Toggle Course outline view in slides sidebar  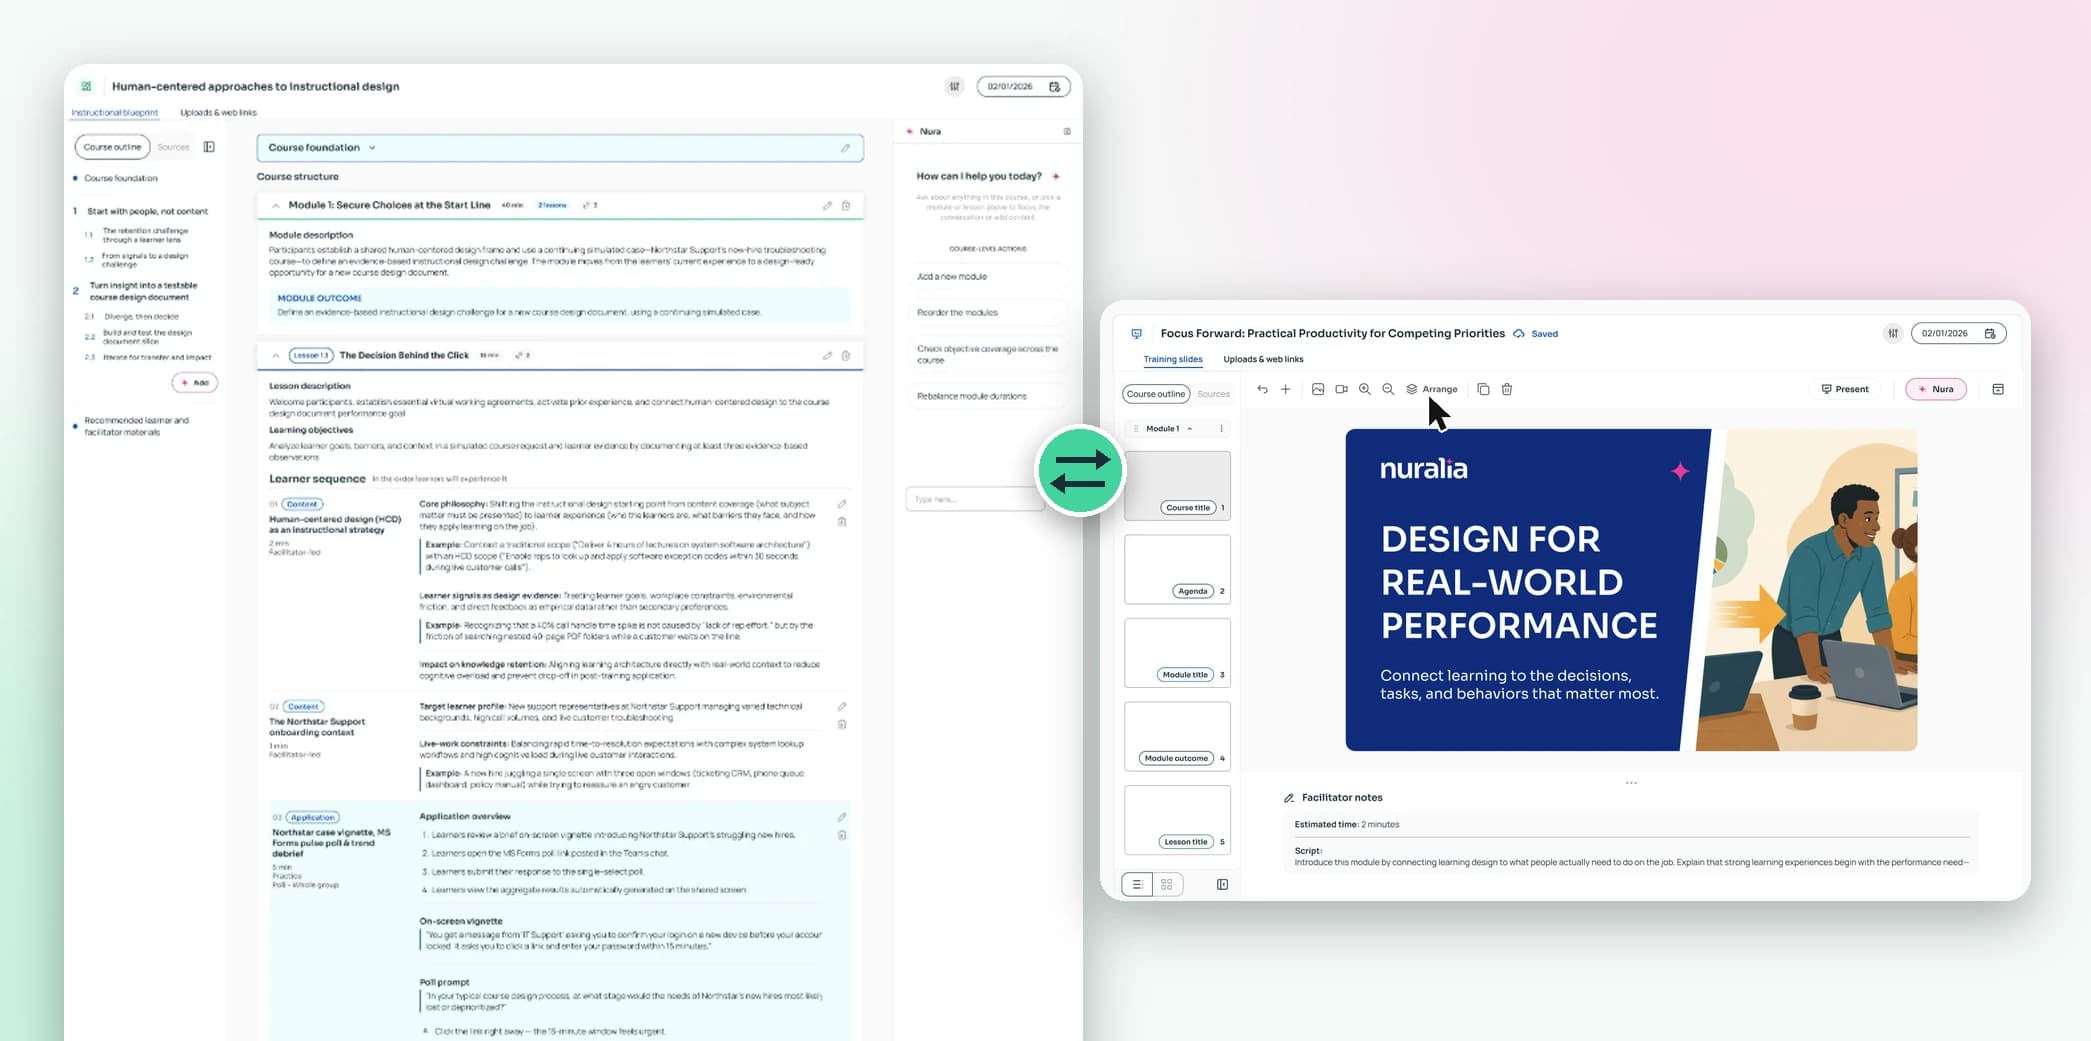(x=1156, y=394)
